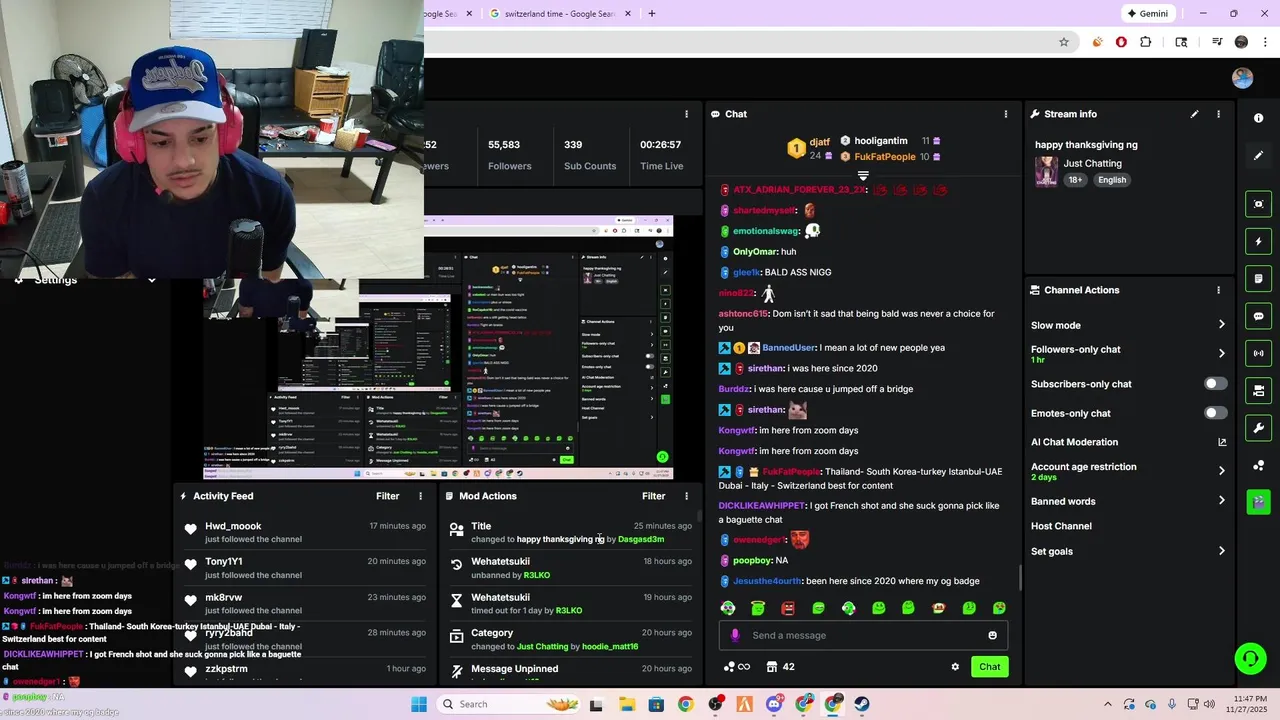Click hoodie_matt16 username in Mod Actions

(610, 647)
